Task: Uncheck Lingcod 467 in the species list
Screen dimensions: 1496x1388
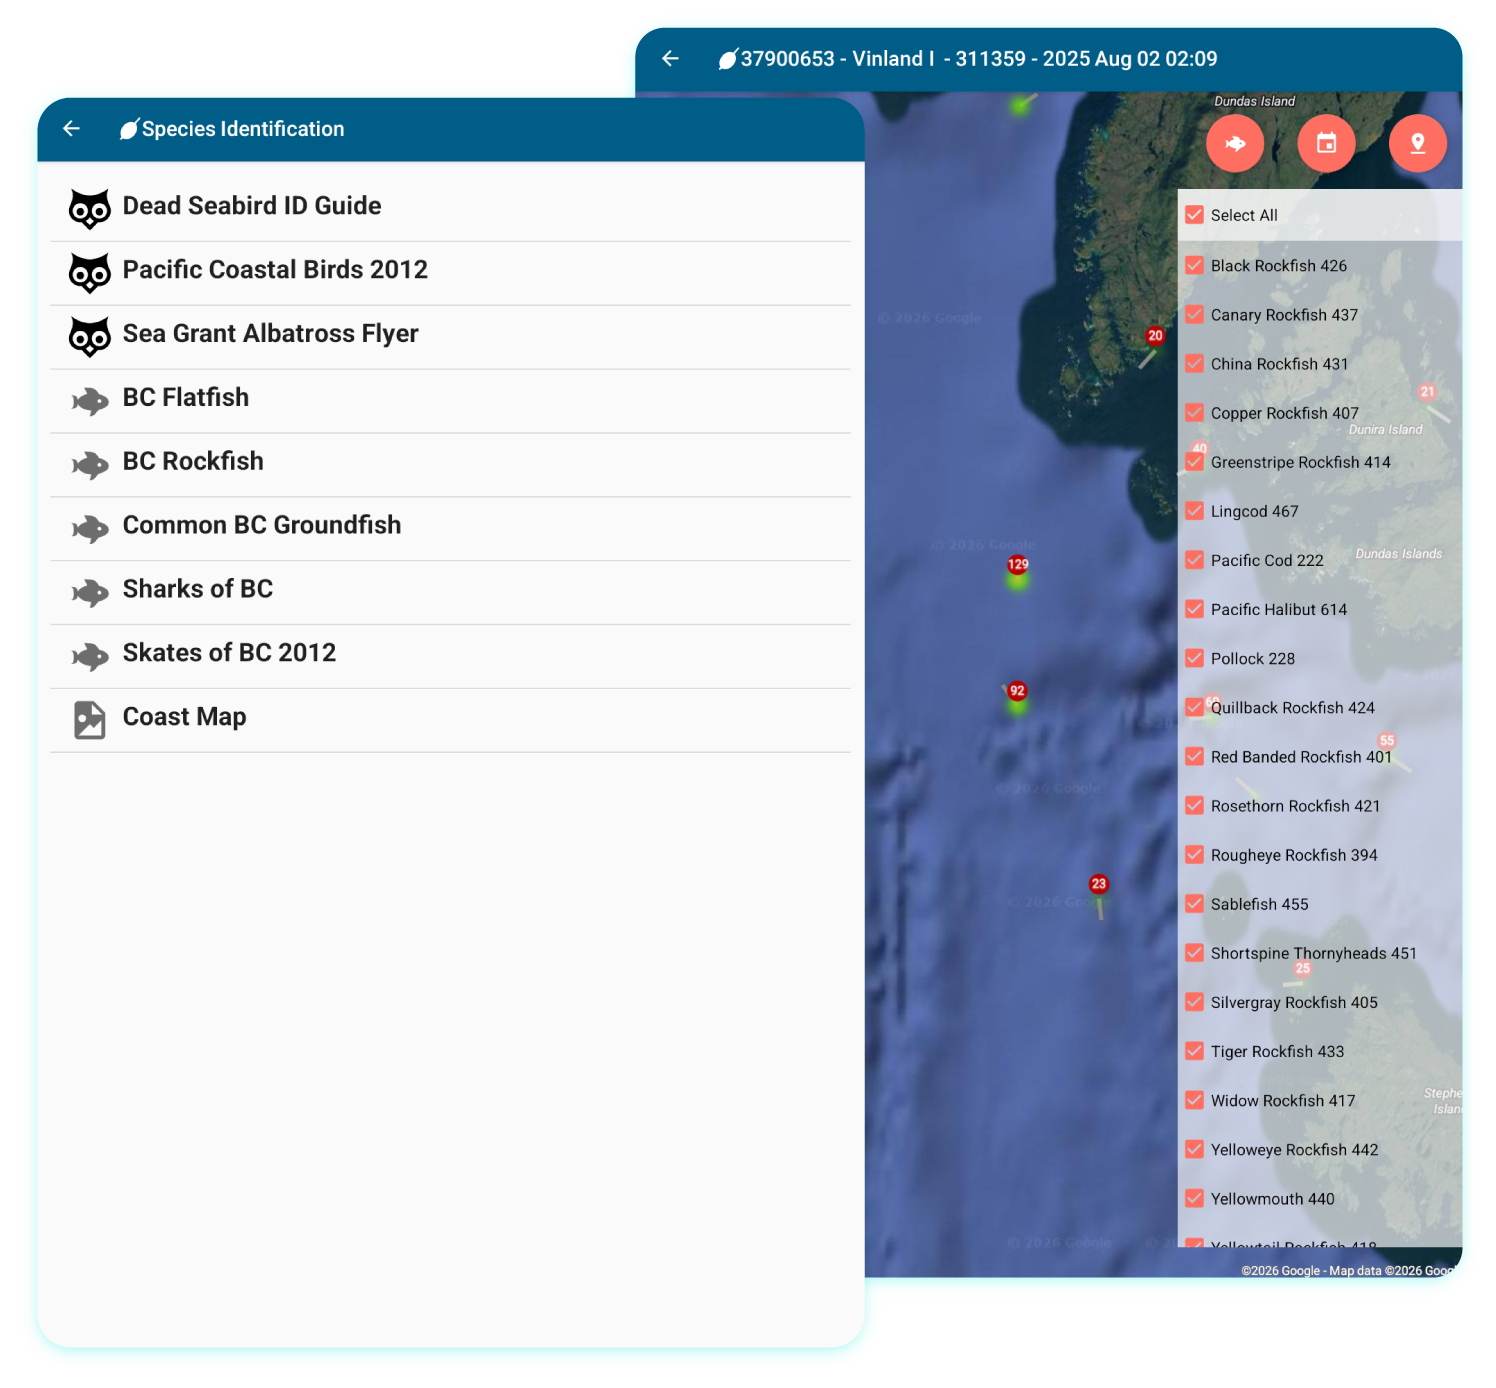Action: 1194,511
